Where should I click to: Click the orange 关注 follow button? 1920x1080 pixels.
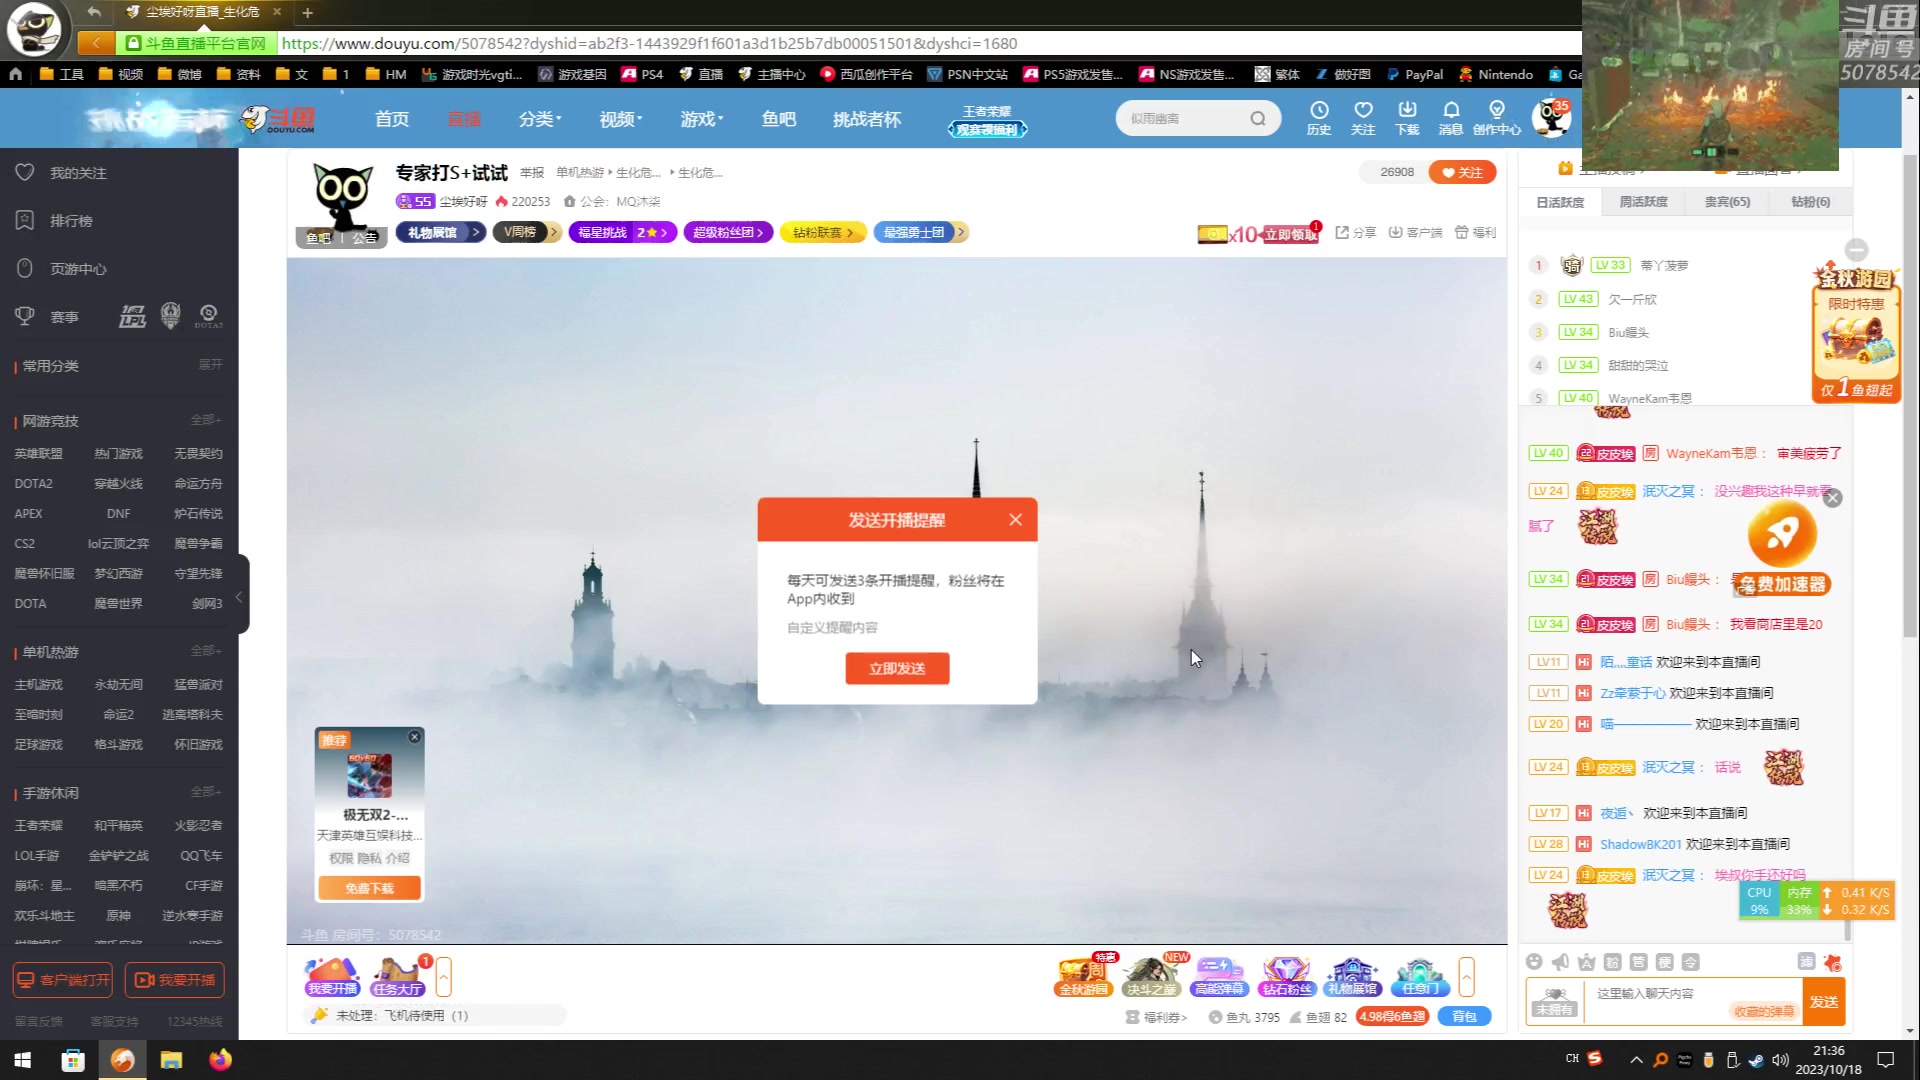point(1462,172)
